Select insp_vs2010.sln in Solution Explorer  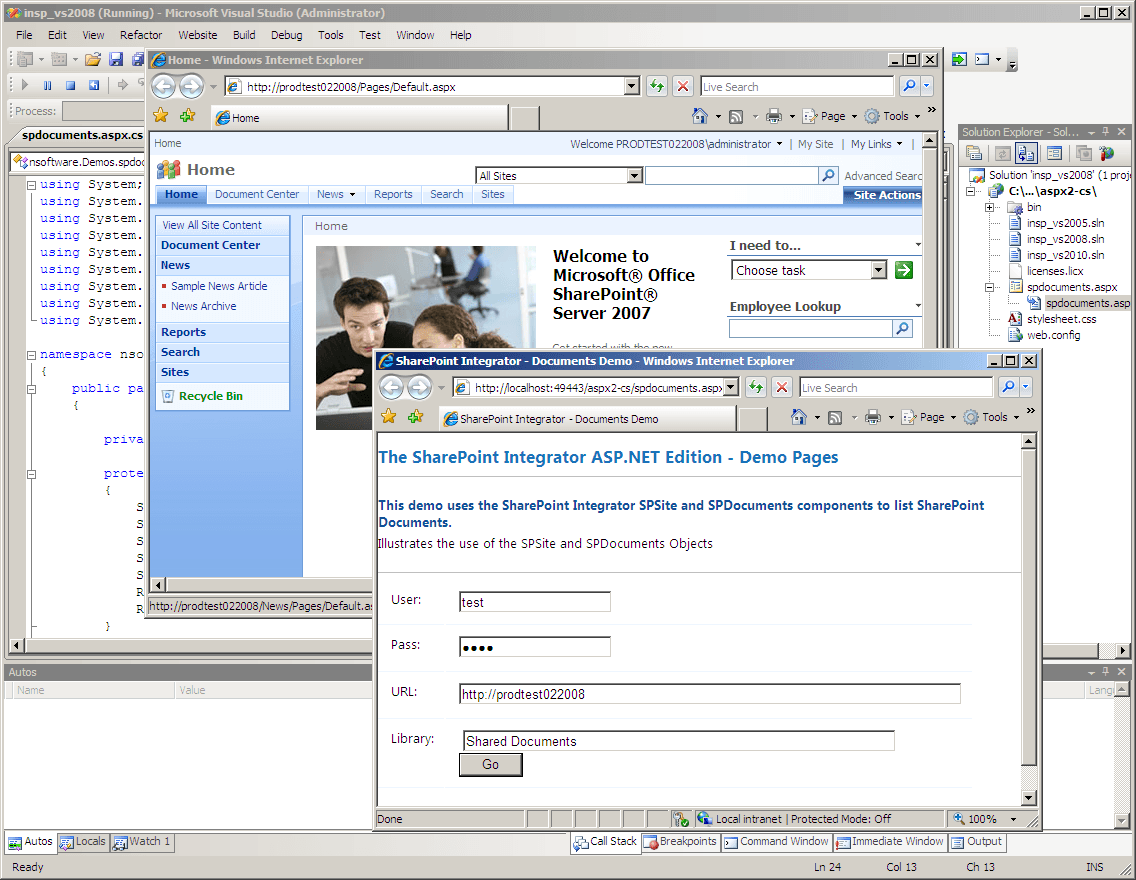1065,255
